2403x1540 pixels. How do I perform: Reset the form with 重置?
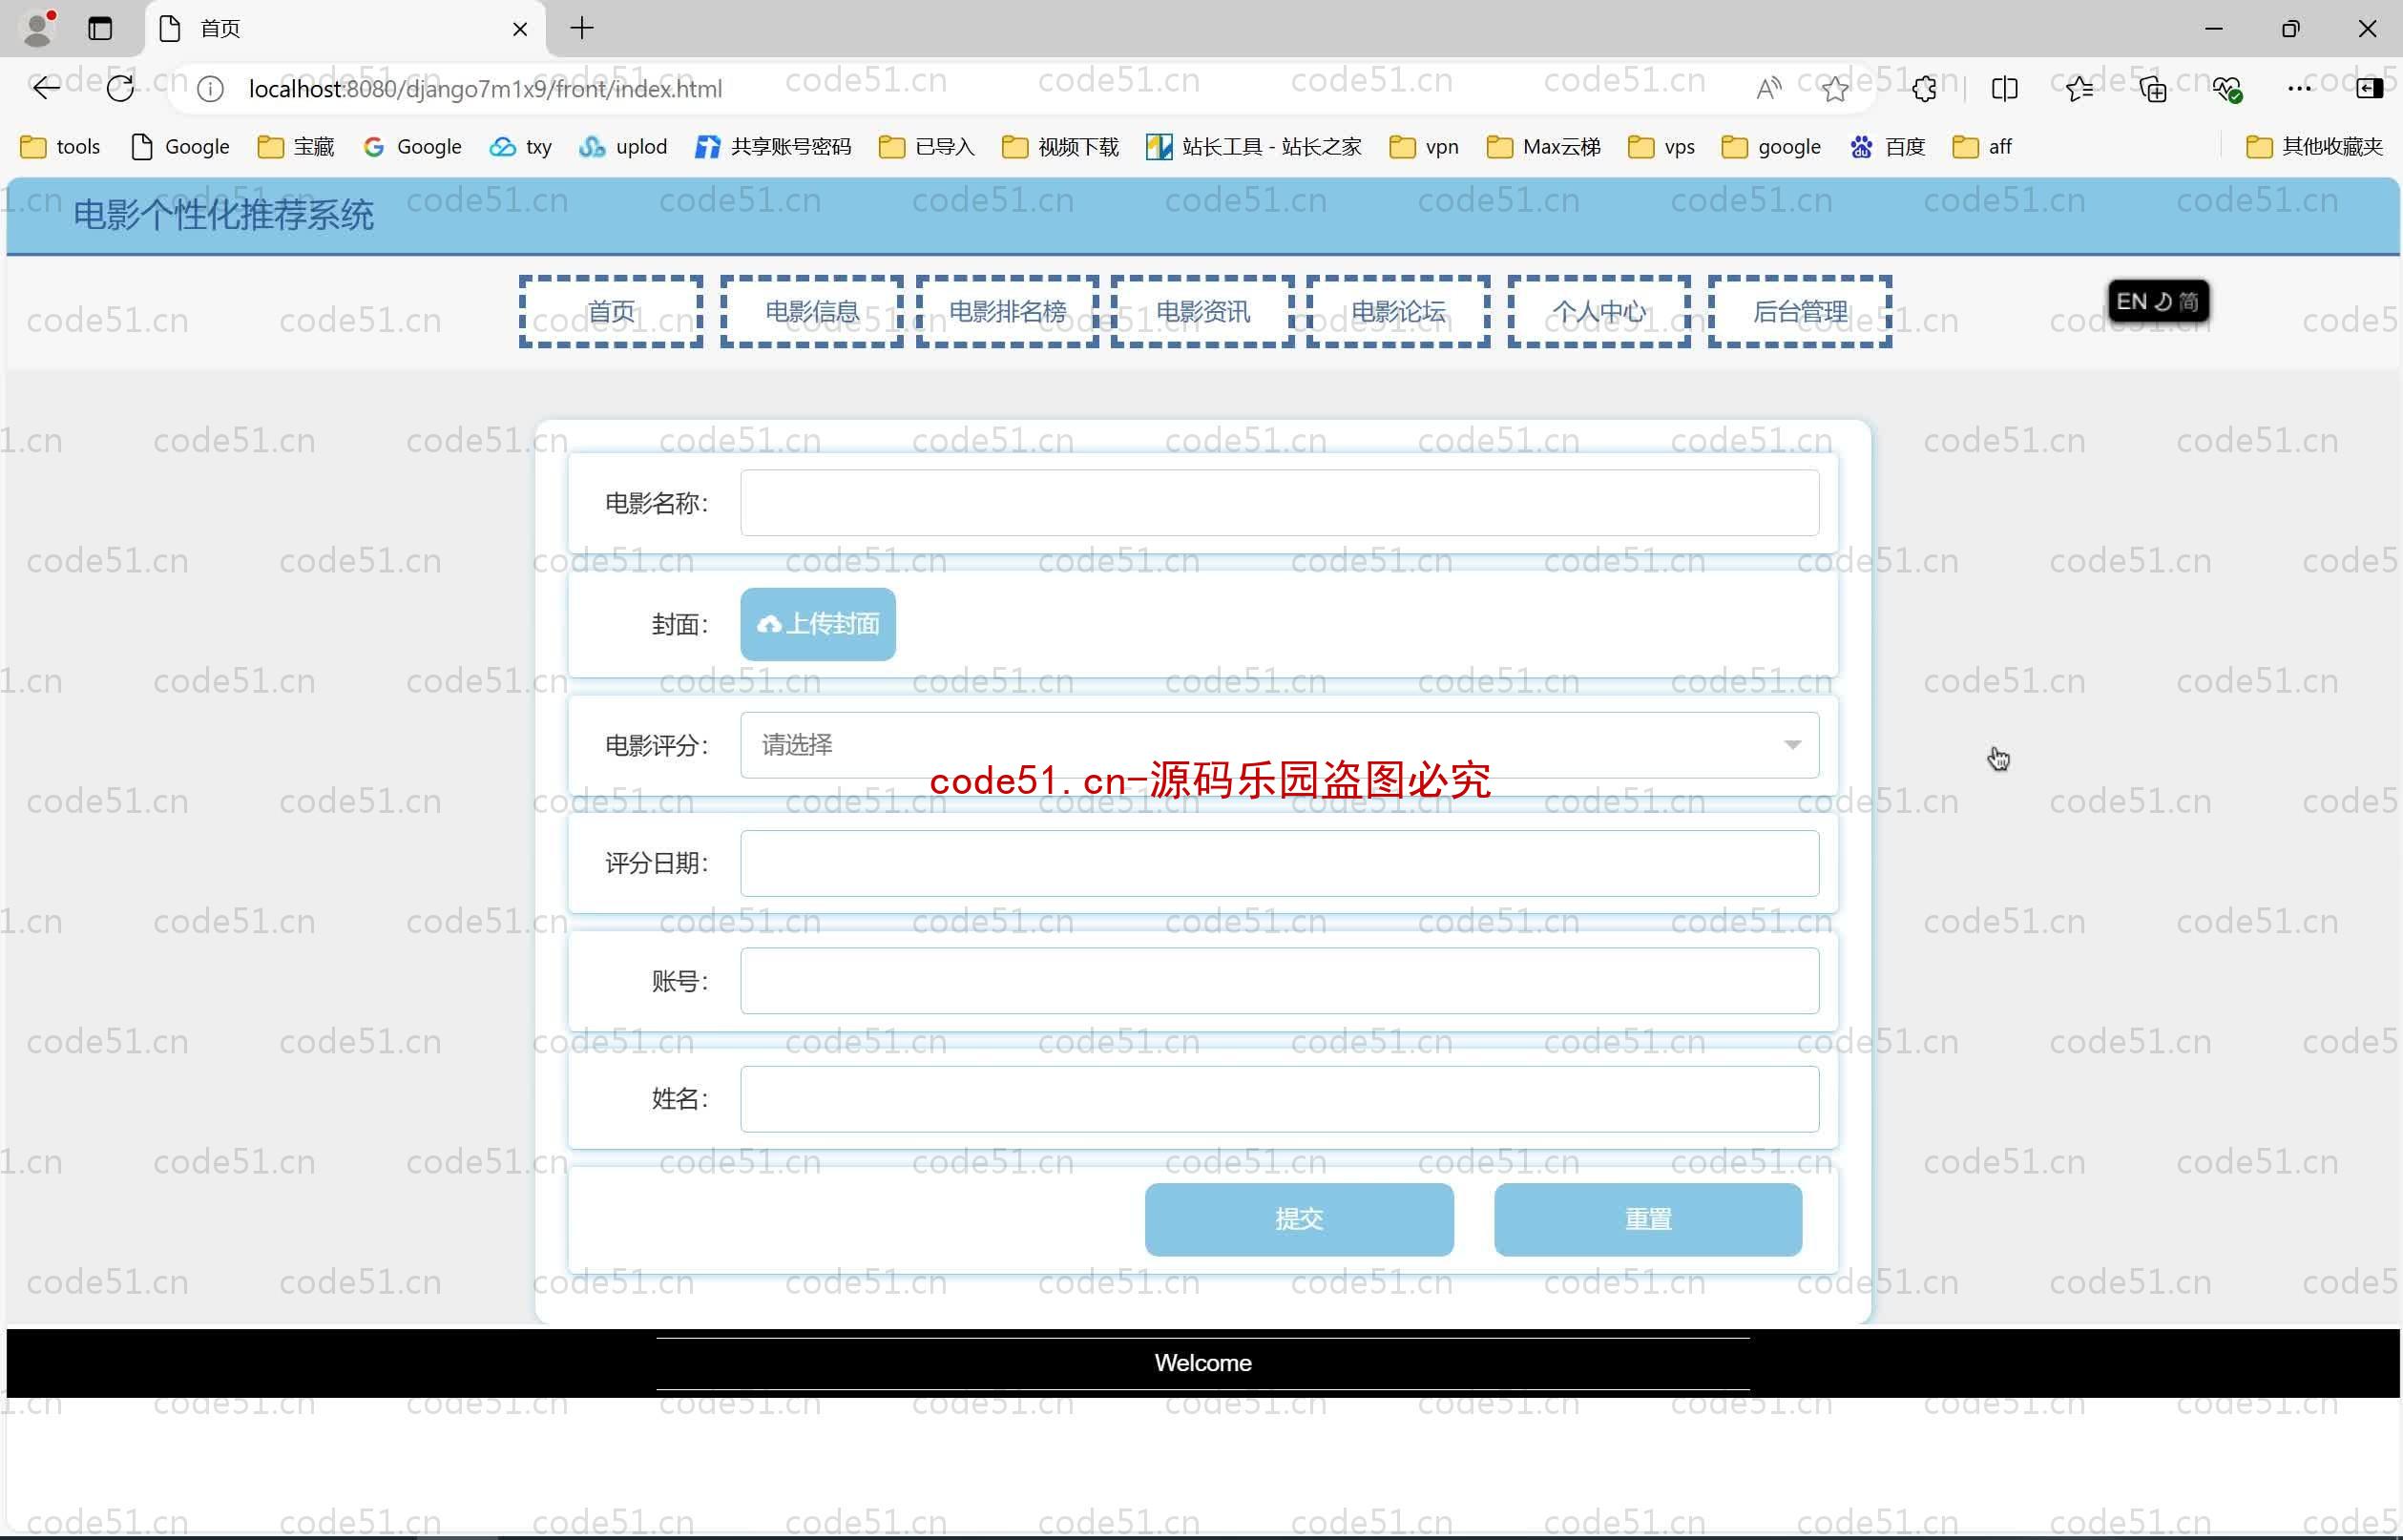pos(1648,1219)
